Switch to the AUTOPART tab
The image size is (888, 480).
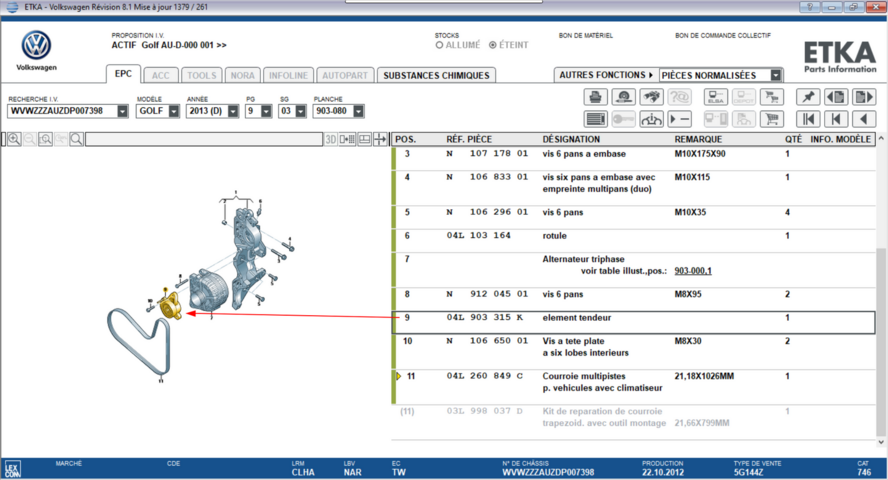click(345, 75)
